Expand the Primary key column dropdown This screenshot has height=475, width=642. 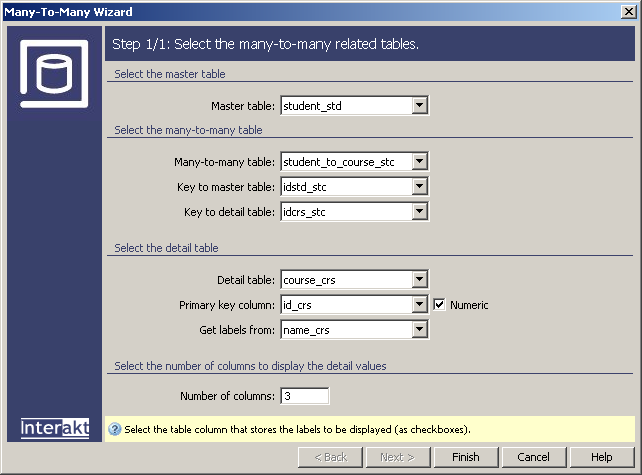click(420, 304)
